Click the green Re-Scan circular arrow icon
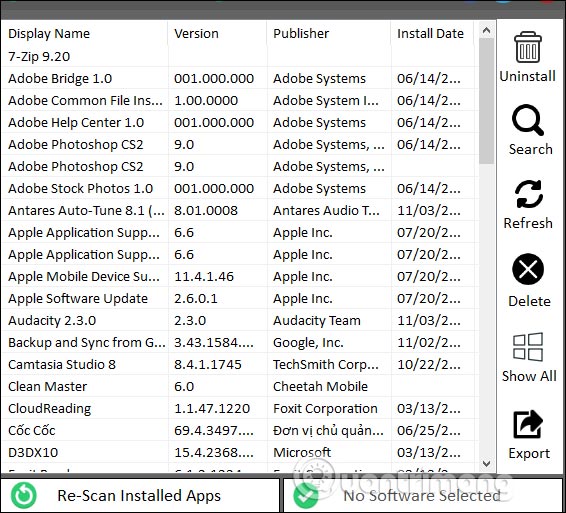Viewport: 566px width, 513px height. pyautogui.click(x=24, y=496)
